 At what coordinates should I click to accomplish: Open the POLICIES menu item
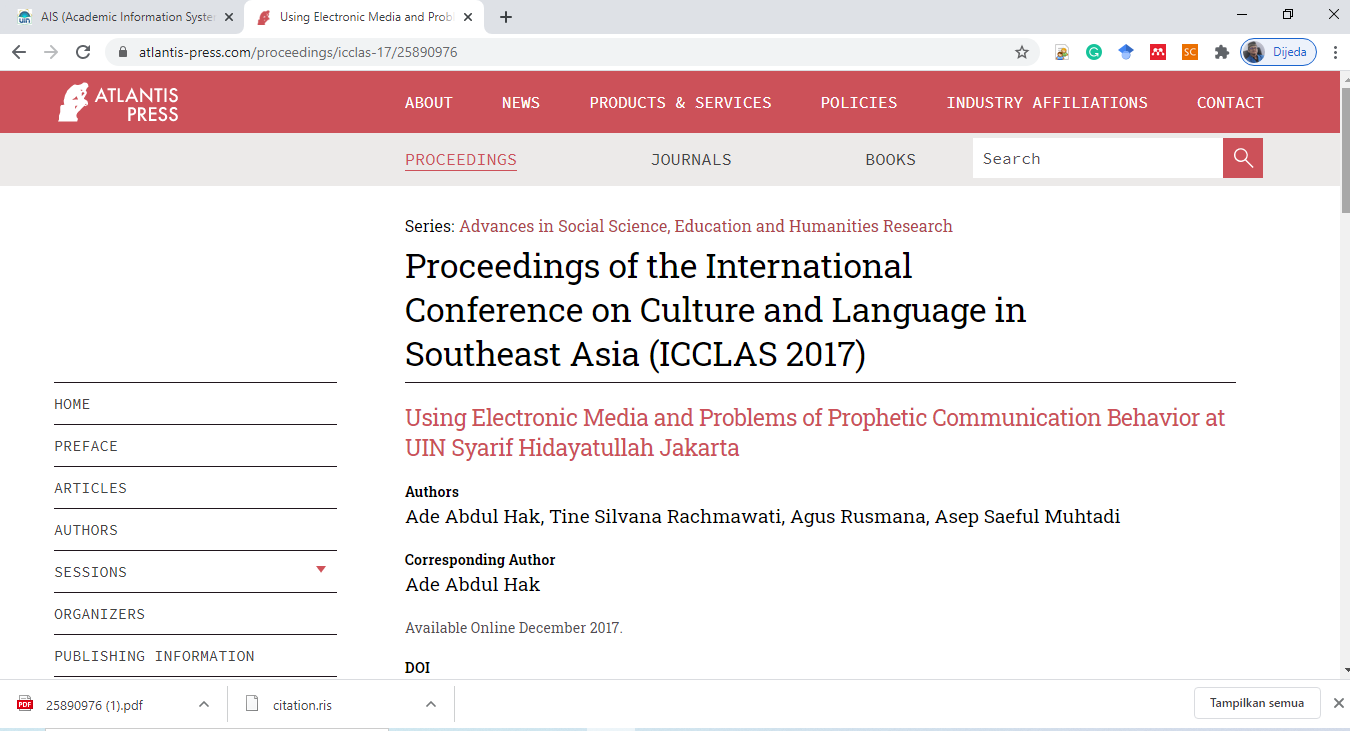(x=859, y=102)
